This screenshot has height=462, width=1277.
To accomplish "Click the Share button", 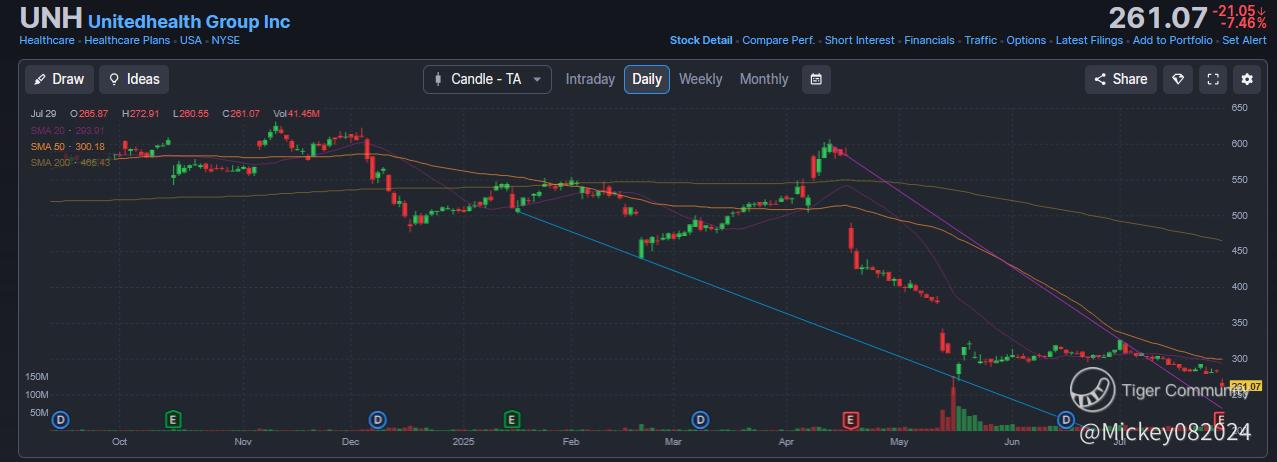I will point(1121,79).
